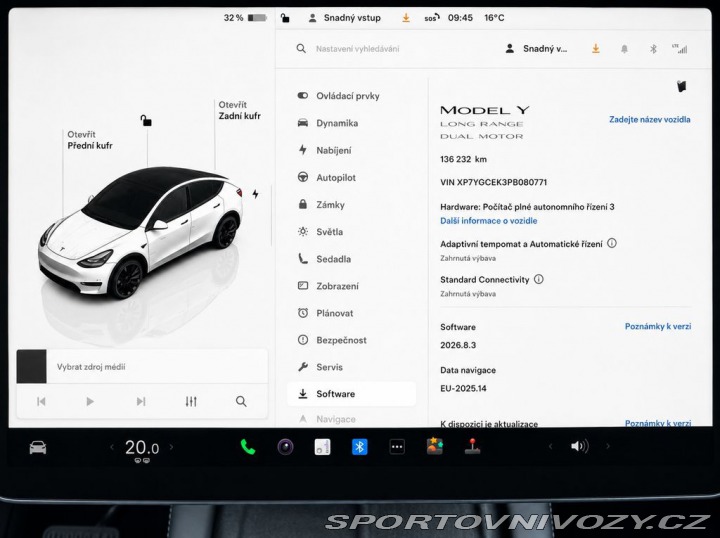This screenshot has width=720, height=538.
Task: Open the phone app
Action: [248, 447]
